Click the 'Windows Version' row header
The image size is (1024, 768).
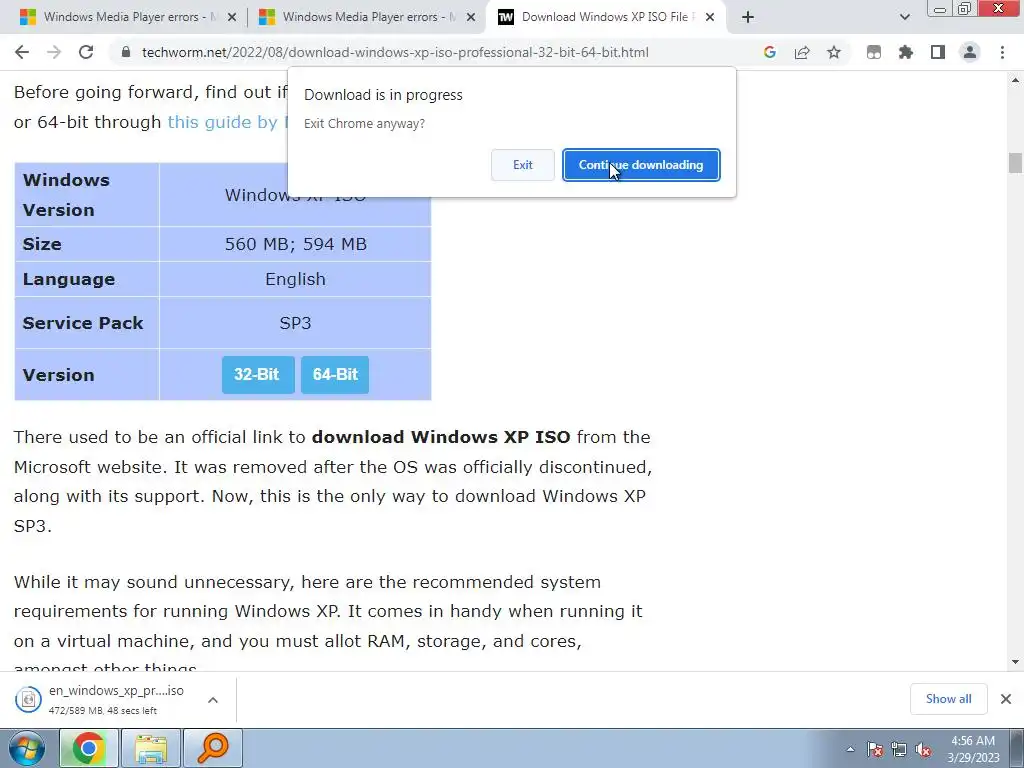pos(87,195)
